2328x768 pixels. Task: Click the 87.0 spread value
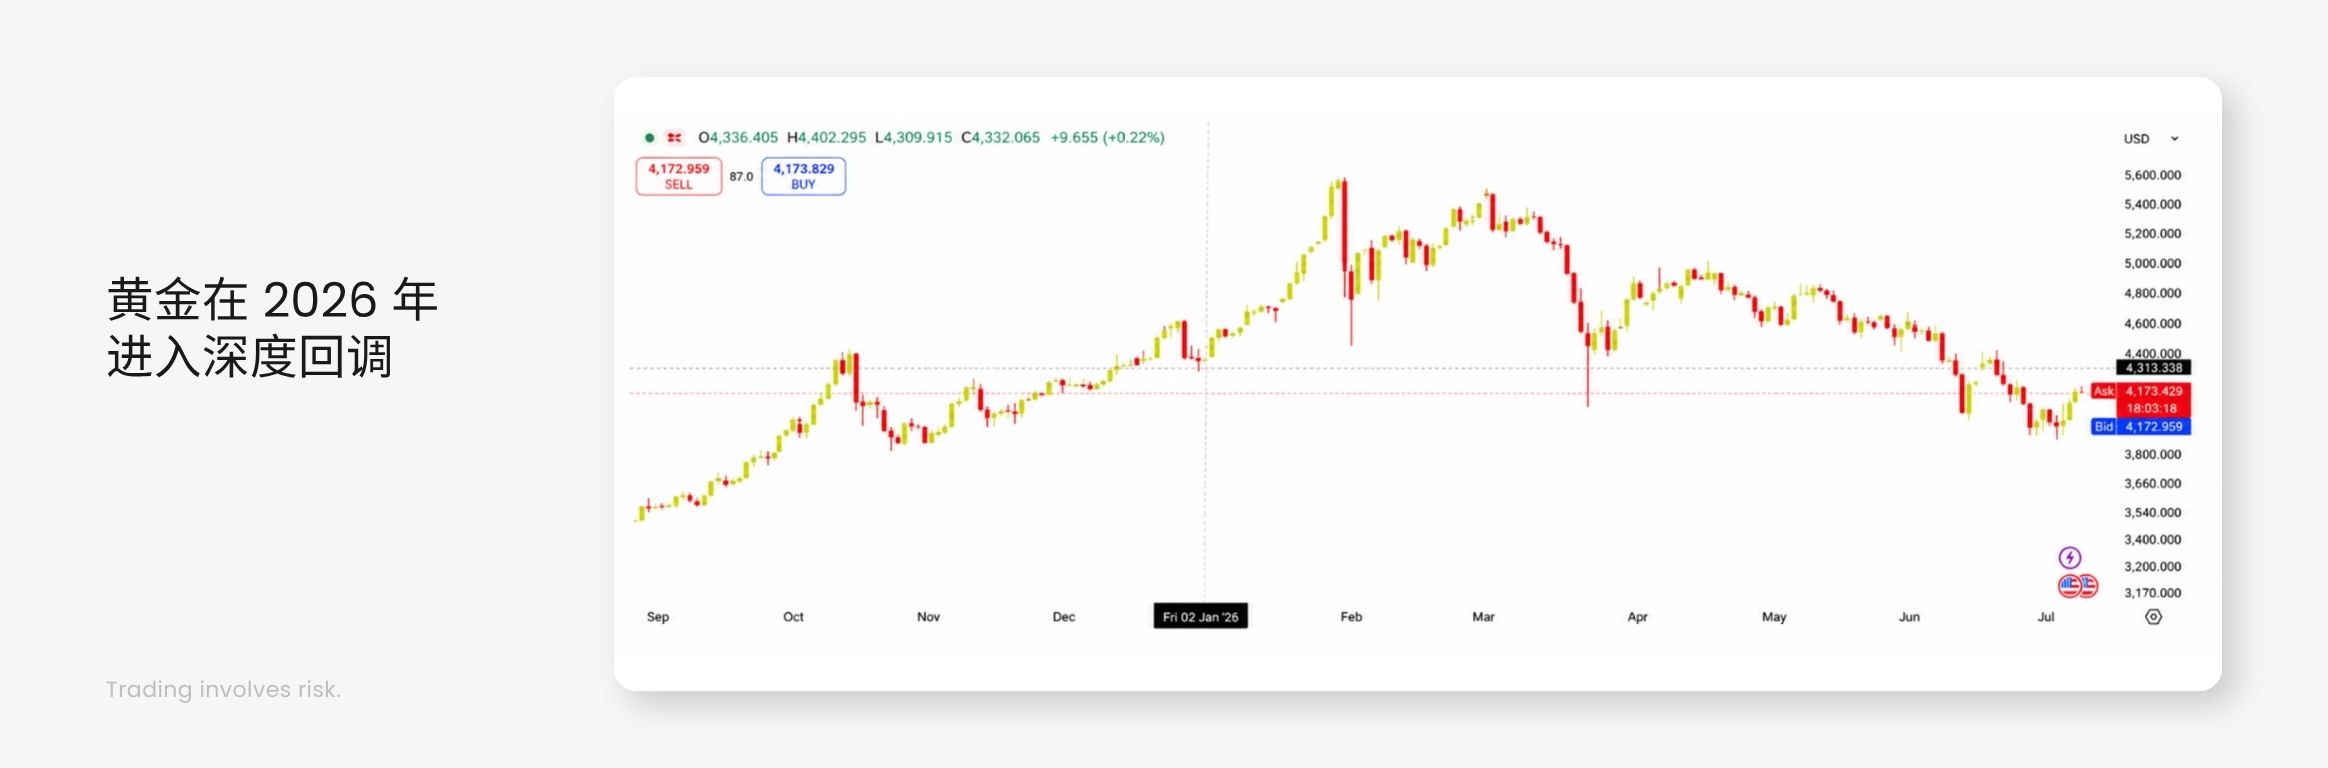pos(741,177)
